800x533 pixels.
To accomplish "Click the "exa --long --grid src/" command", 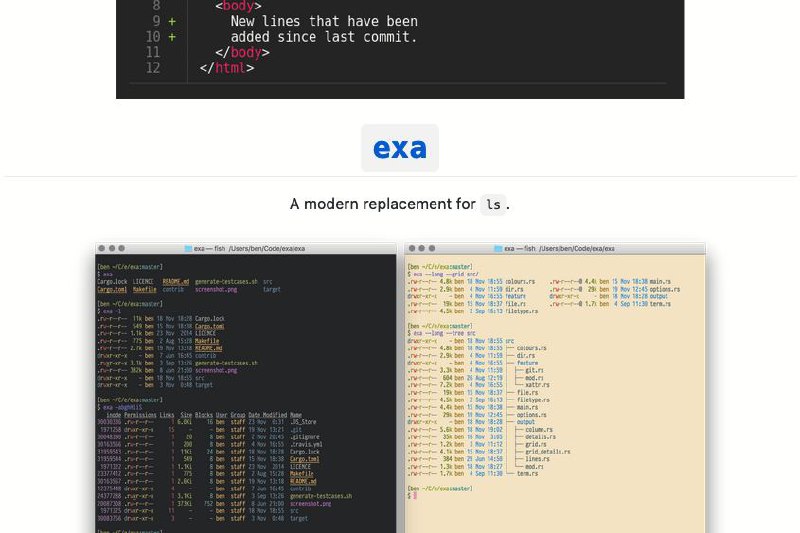I will [x=445, y=274].
